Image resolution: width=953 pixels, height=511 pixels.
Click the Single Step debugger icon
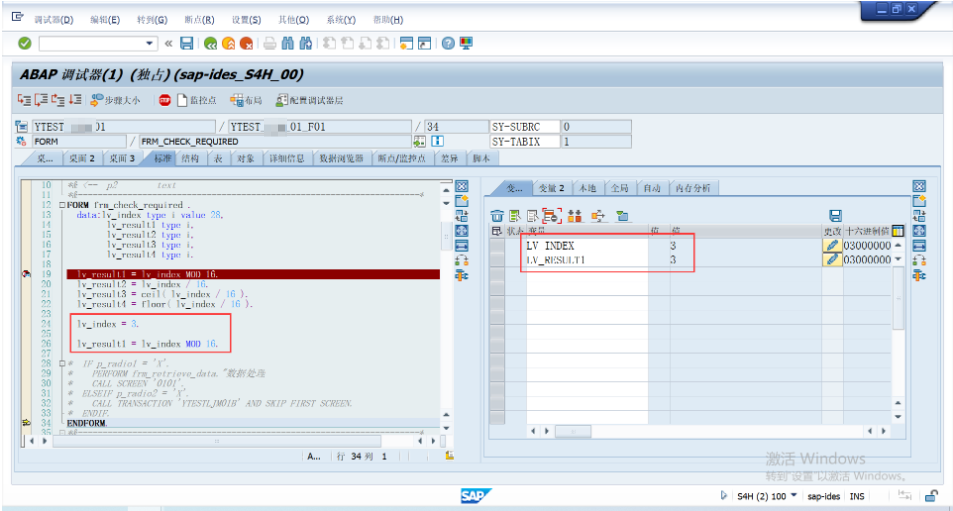click(24, 100)
